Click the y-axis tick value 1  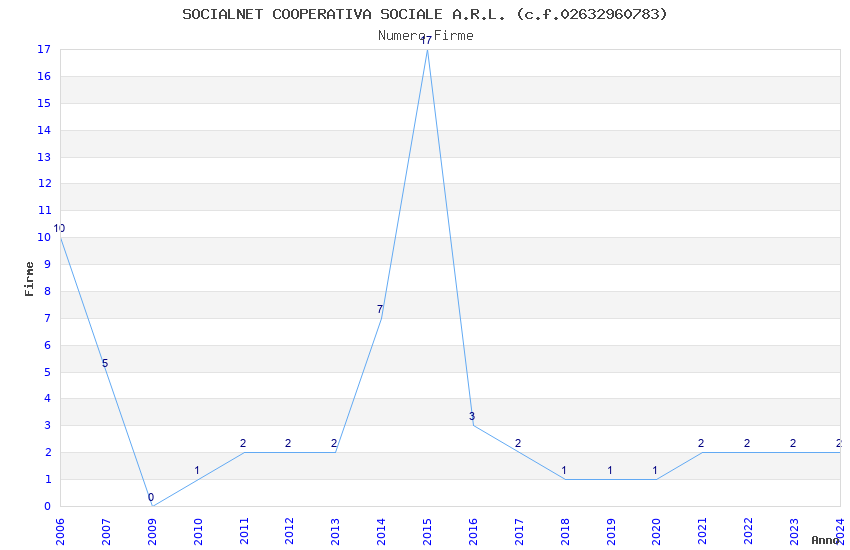(48, 480)
